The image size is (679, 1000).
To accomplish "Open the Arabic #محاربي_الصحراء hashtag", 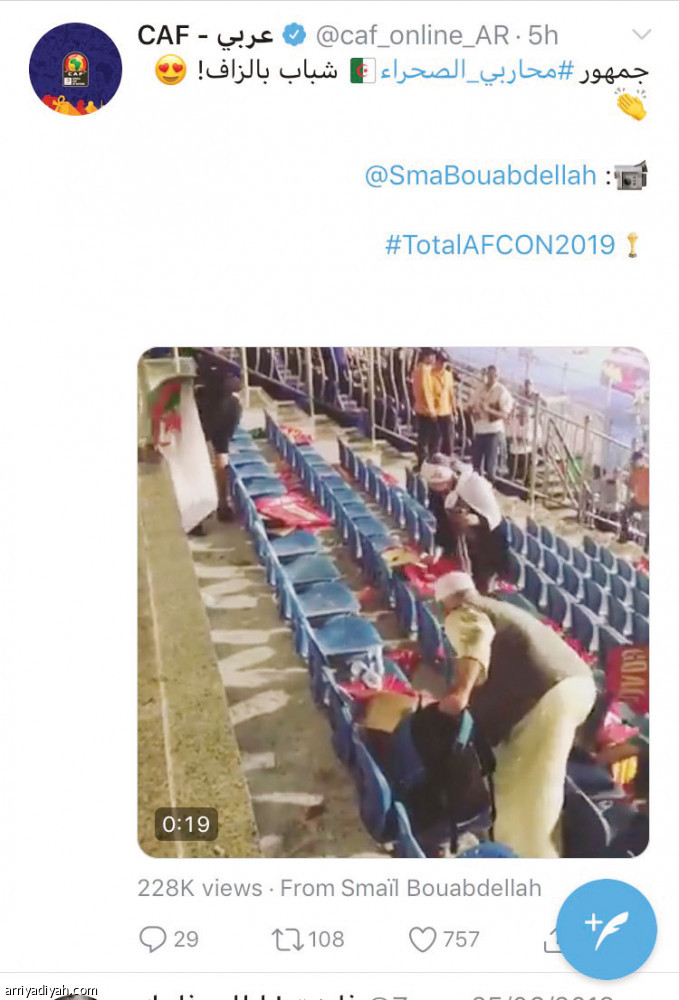I will (478, 71).
